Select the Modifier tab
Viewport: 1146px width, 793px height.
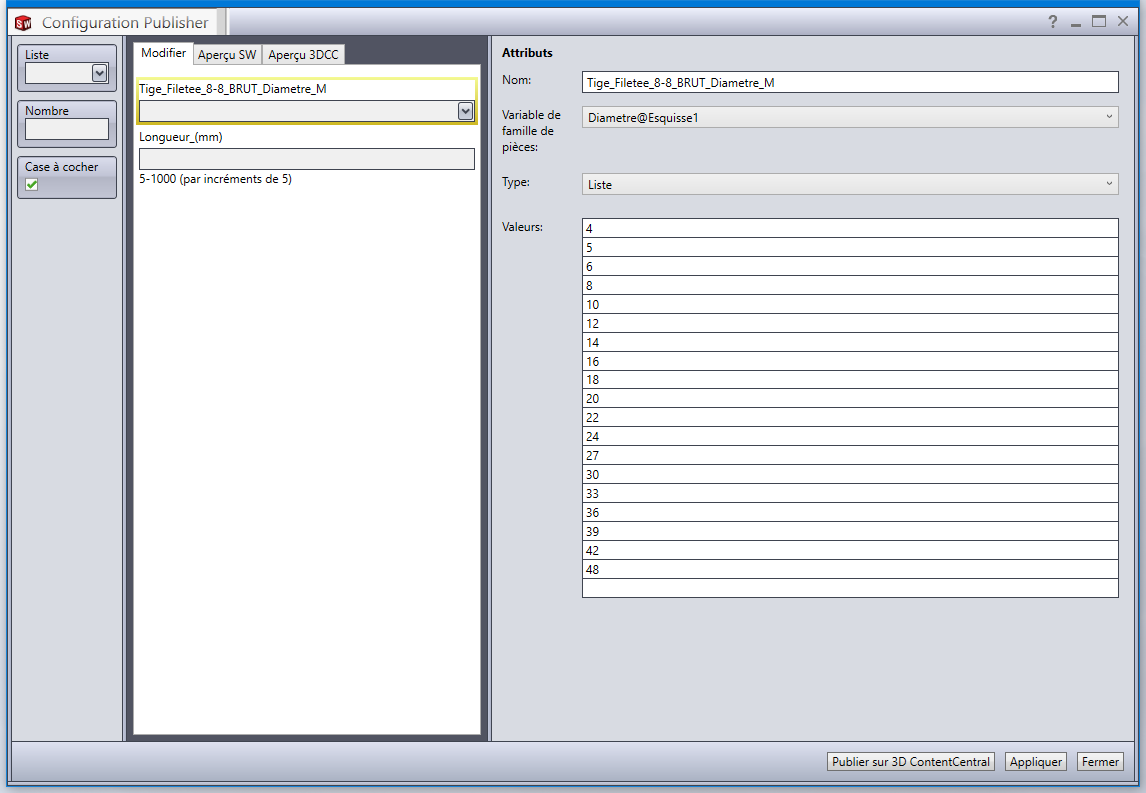pos(163,53)
